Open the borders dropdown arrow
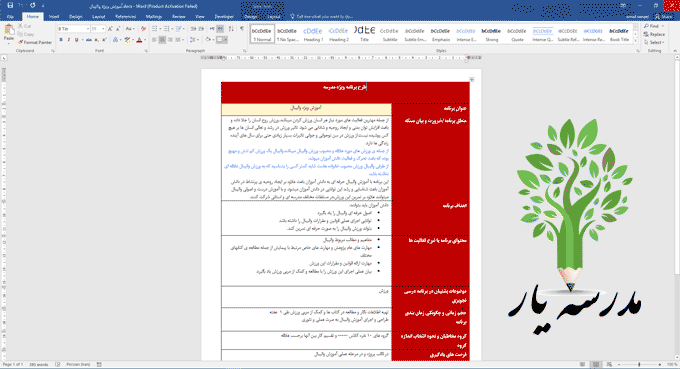The image size is (680, 369). 226,40
